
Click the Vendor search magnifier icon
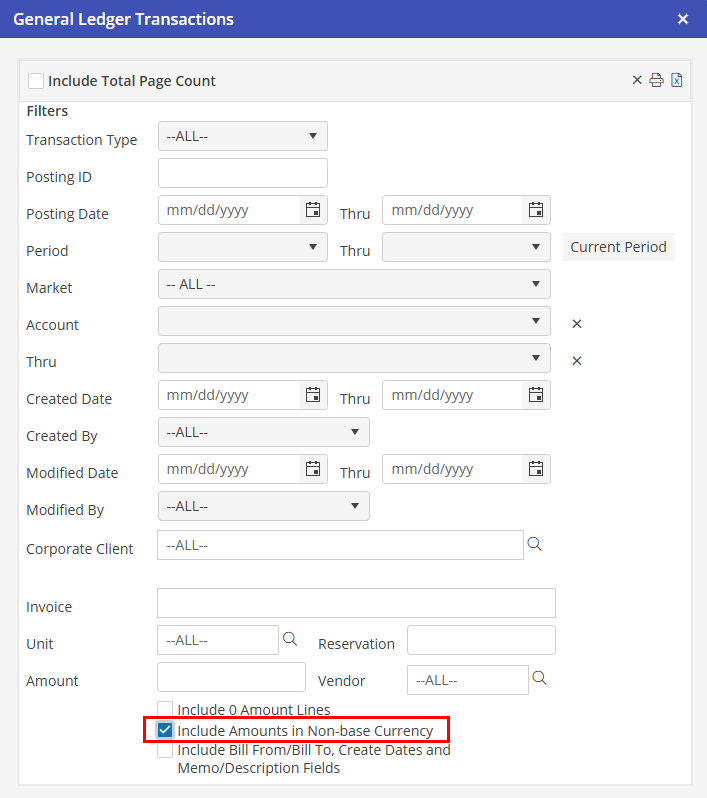click(539, 678)
